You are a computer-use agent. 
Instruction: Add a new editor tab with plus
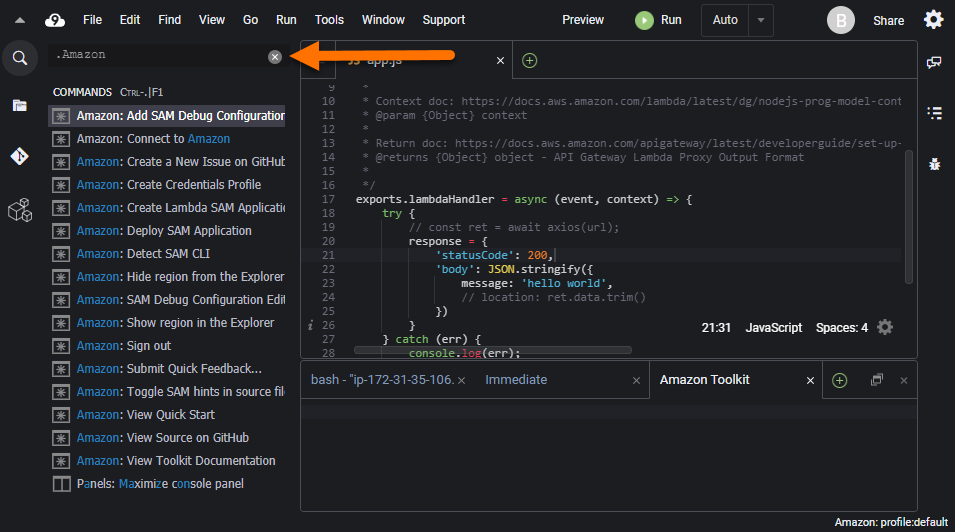pyautogui.click(x=529, y=60)
